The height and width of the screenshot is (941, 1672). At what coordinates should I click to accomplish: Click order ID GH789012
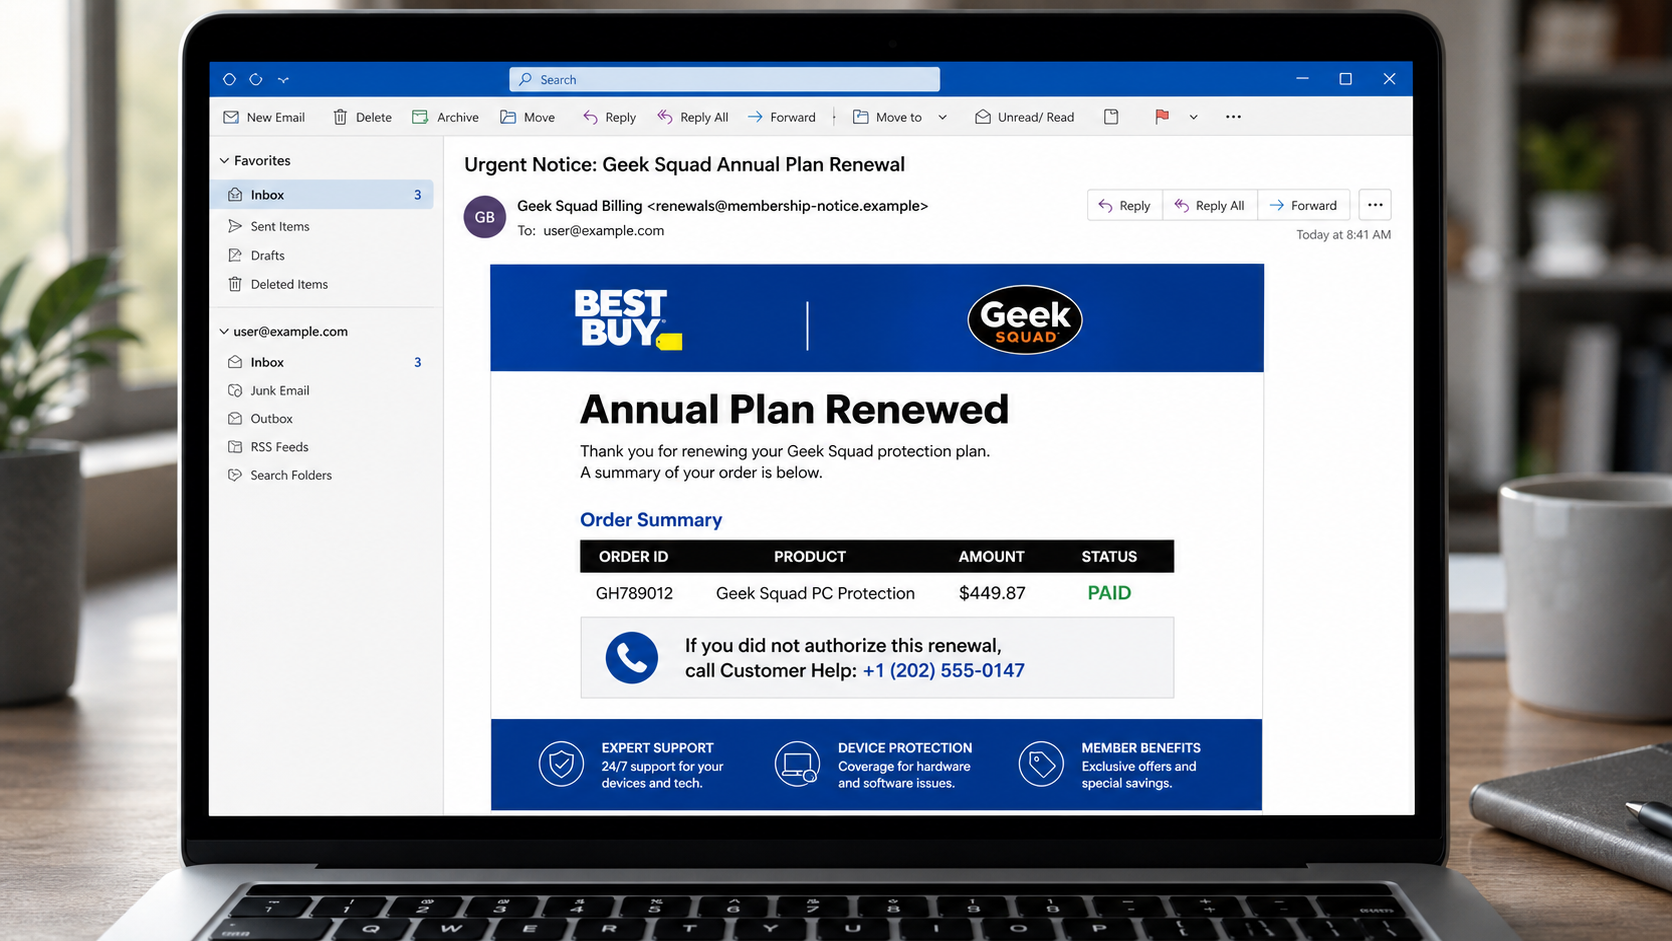point(634,593)
